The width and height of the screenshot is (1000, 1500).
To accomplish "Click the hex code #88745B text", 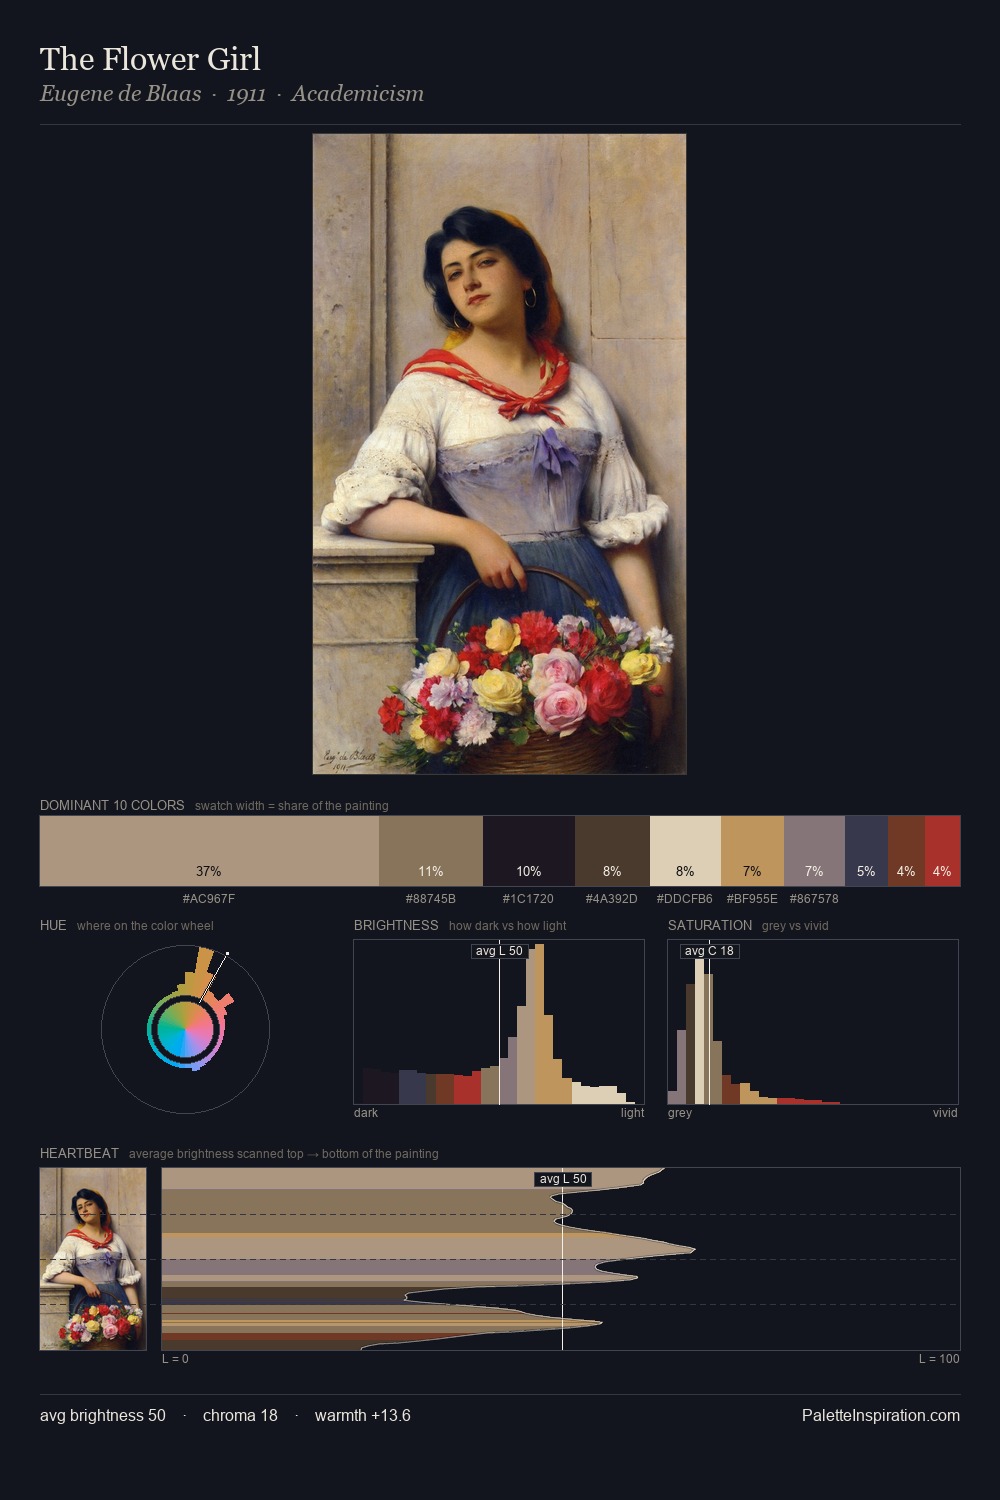I will (x=431, y=899).
